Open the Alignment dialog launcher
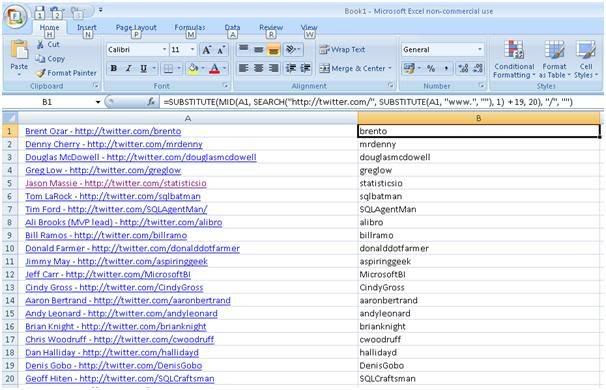 pos(391,85)
